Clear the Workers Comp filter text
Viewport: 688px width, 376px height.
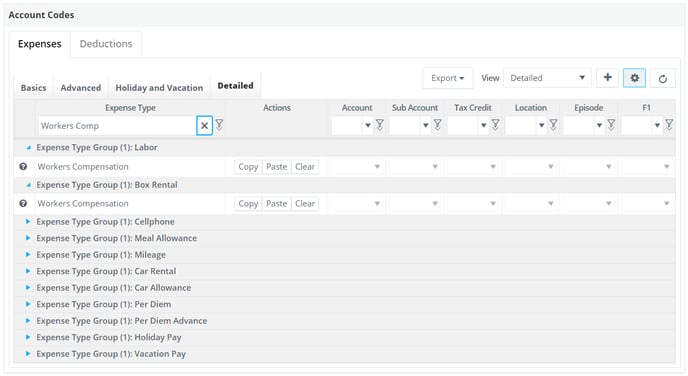[204, 126]
